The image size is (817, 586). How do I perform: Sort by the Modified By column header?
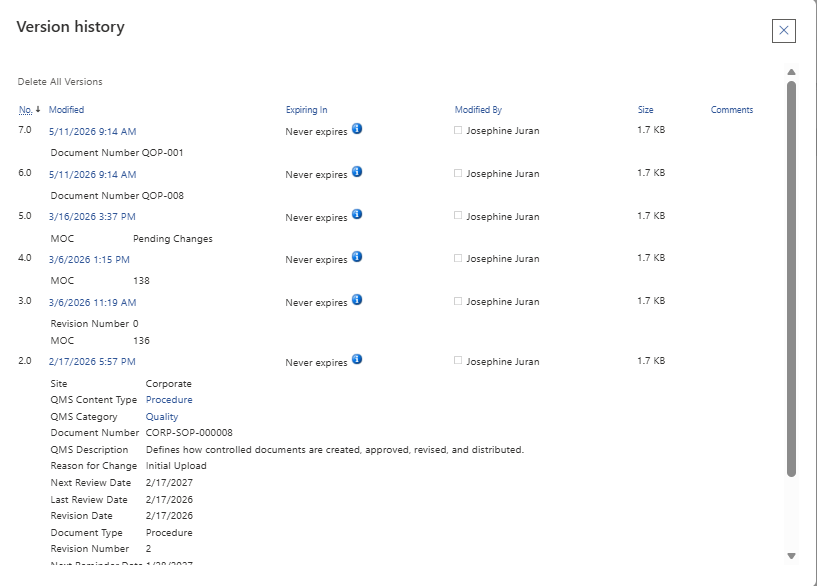point(478,110)
